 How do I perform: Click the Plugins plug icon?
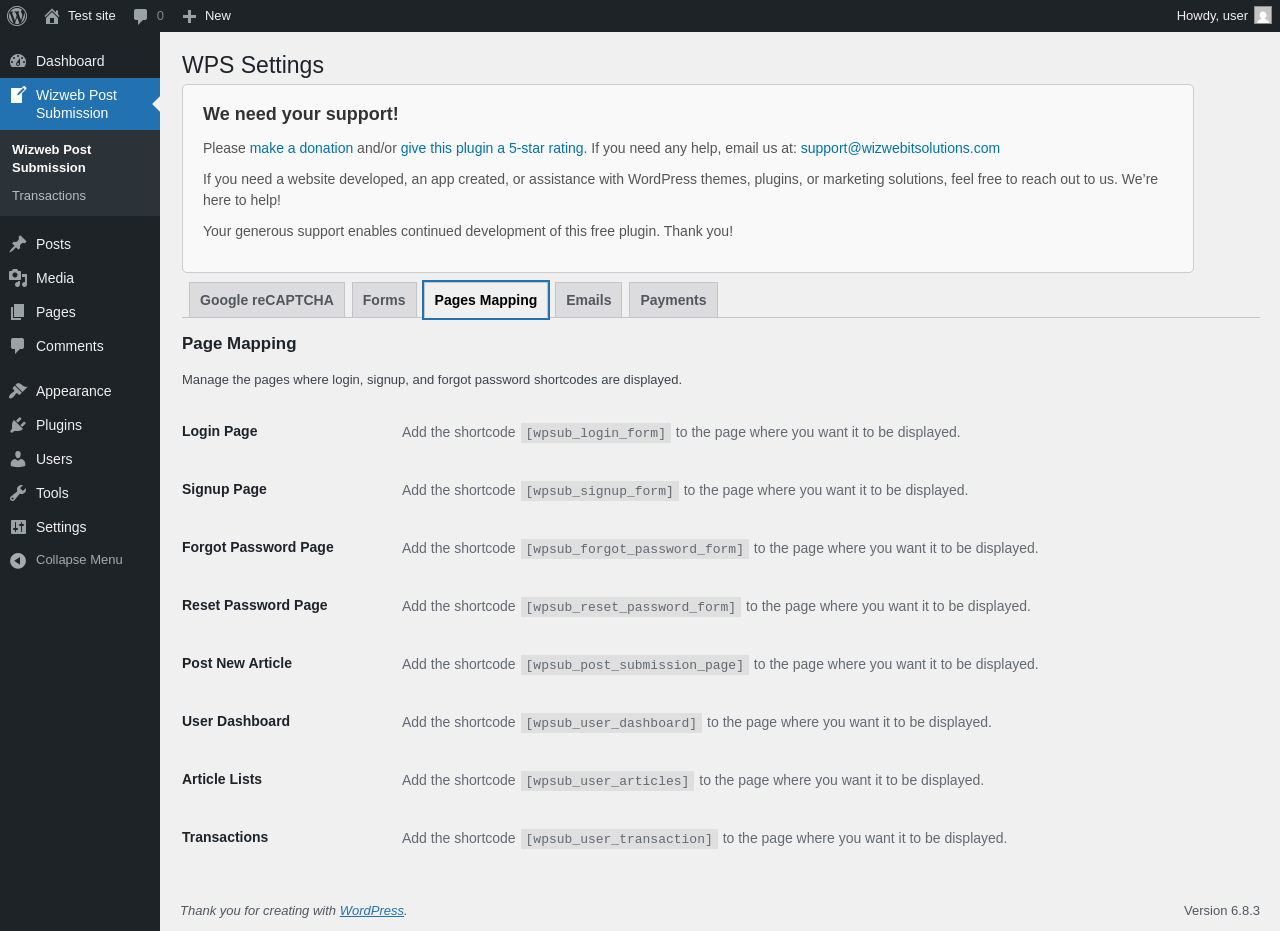click(x=18, y=425)
